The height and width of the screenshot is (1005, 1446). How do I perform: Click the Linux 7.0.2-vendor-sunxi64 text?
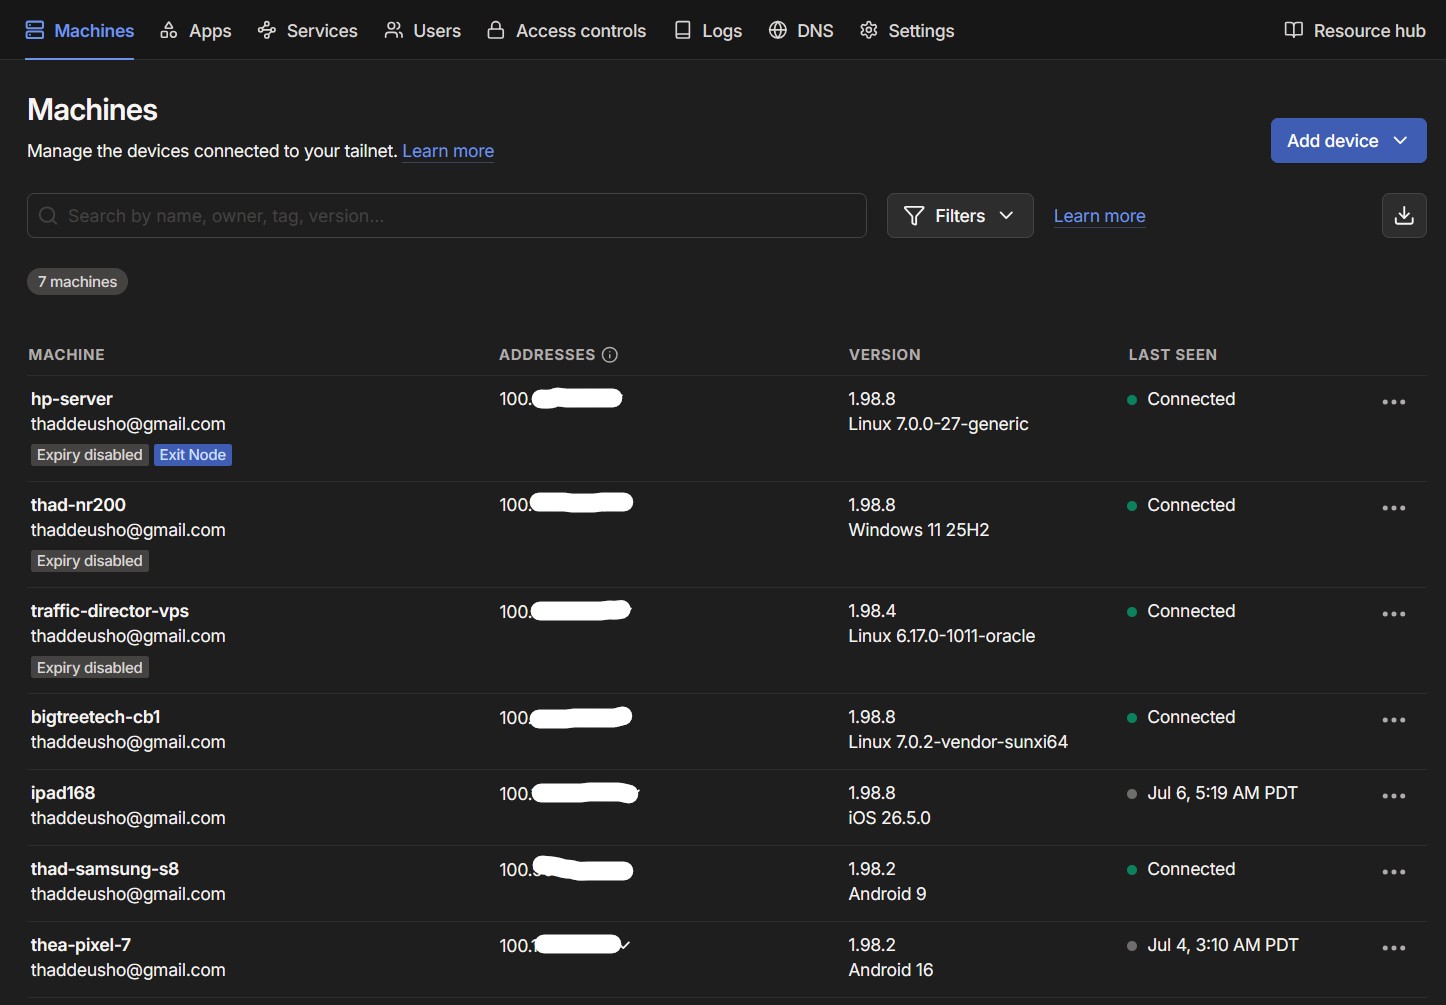click(x=958, y=742)
